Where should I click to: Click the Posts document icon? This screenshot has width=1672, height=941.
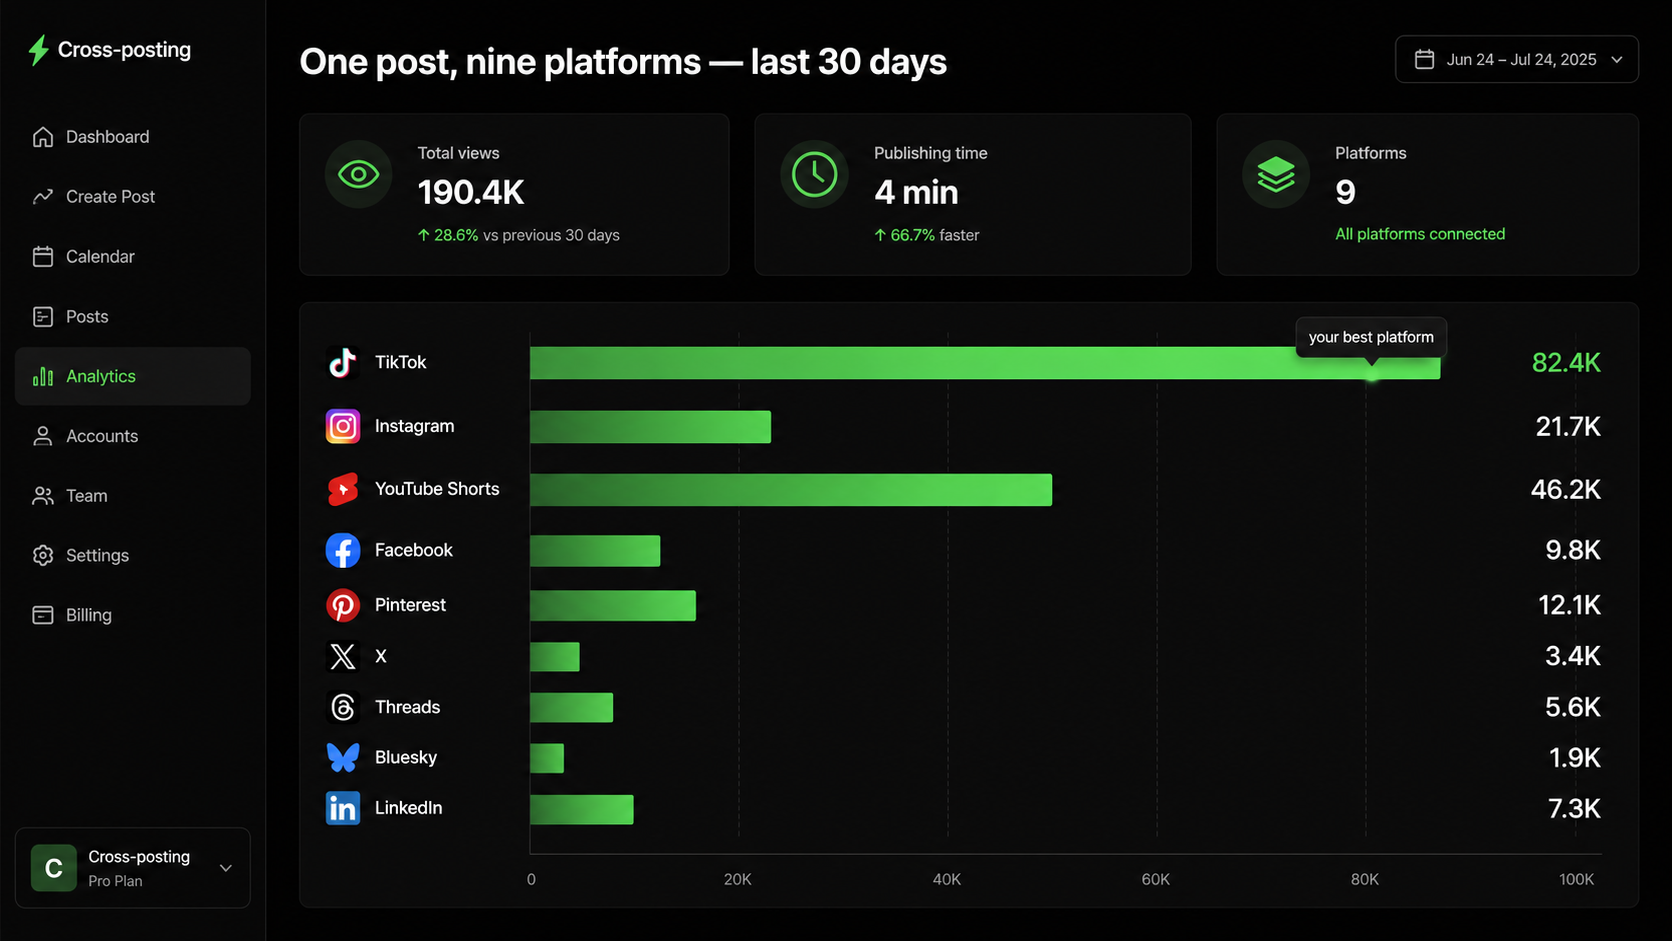pyautogui.click(x=43, y=317)
